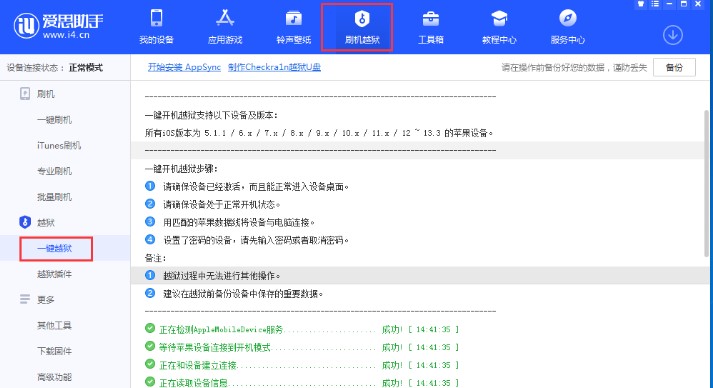Choose 批量刷机 in the sidebar
Viewport: 713px width, 388px height.
click(54, 197)
